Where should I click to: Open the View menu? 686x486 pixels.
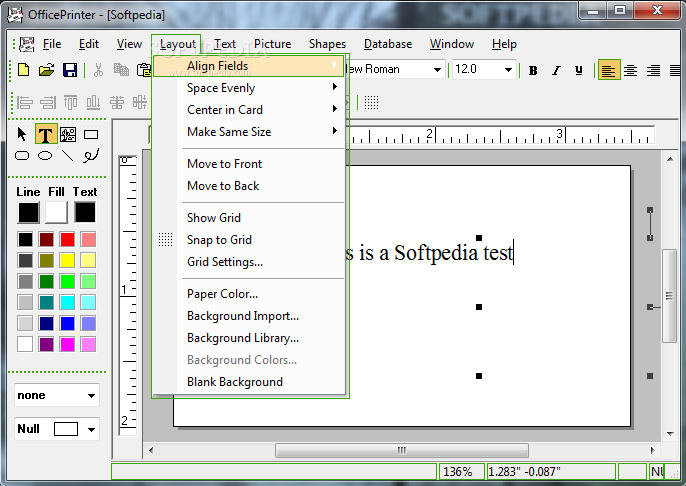[129, 44]
